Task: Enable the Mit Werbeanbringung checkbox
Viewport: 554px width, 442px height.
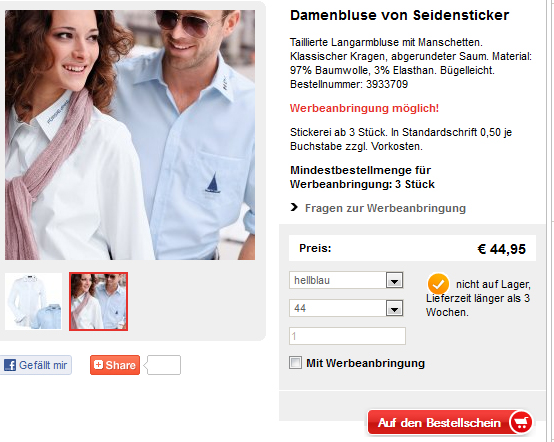Action: click(x=295, y=363)
